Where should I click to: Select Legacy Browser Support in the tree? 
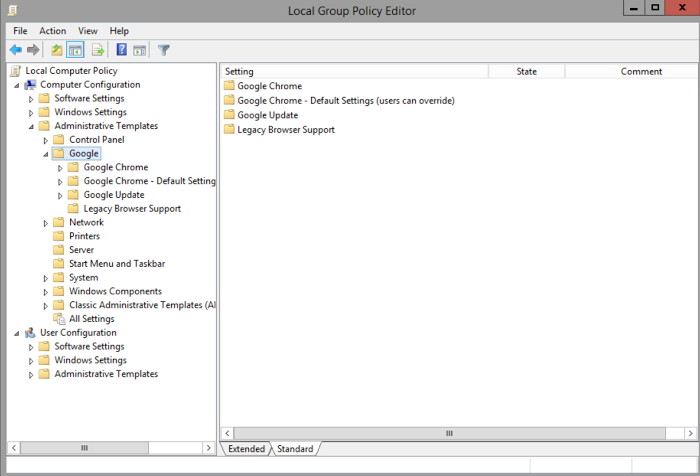[125, 209]
